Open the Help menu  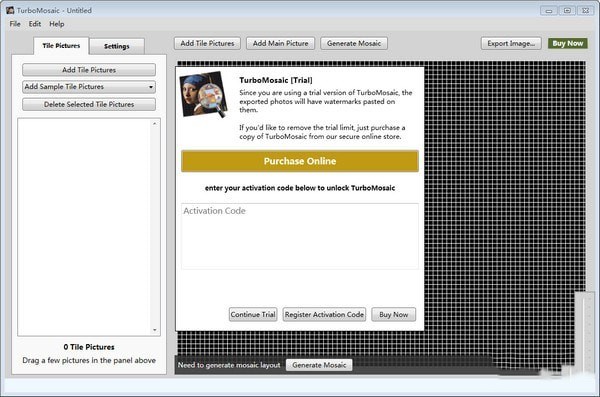coord(57,24)
